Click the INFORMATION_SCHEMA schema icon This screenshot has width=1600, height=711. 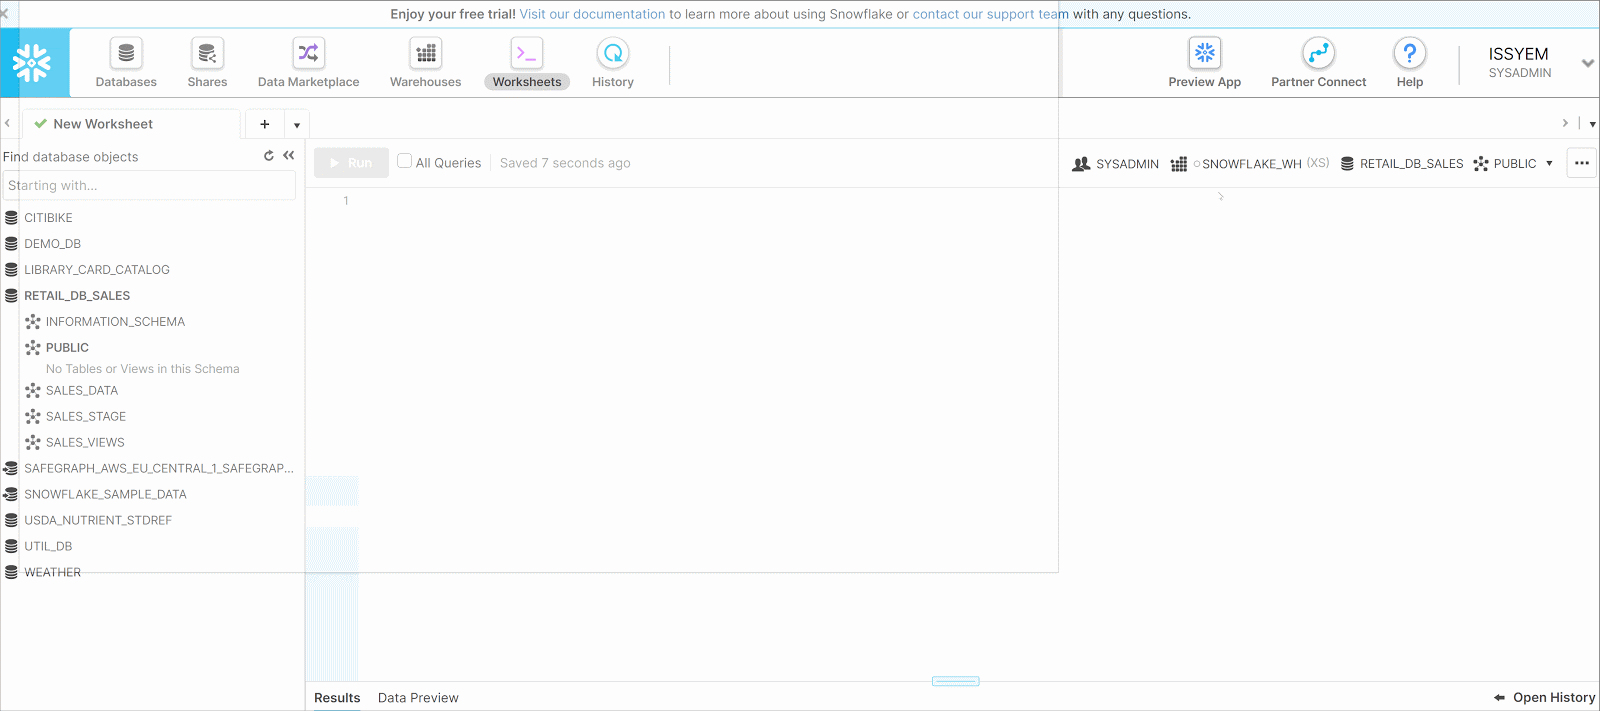coord(33,322)
